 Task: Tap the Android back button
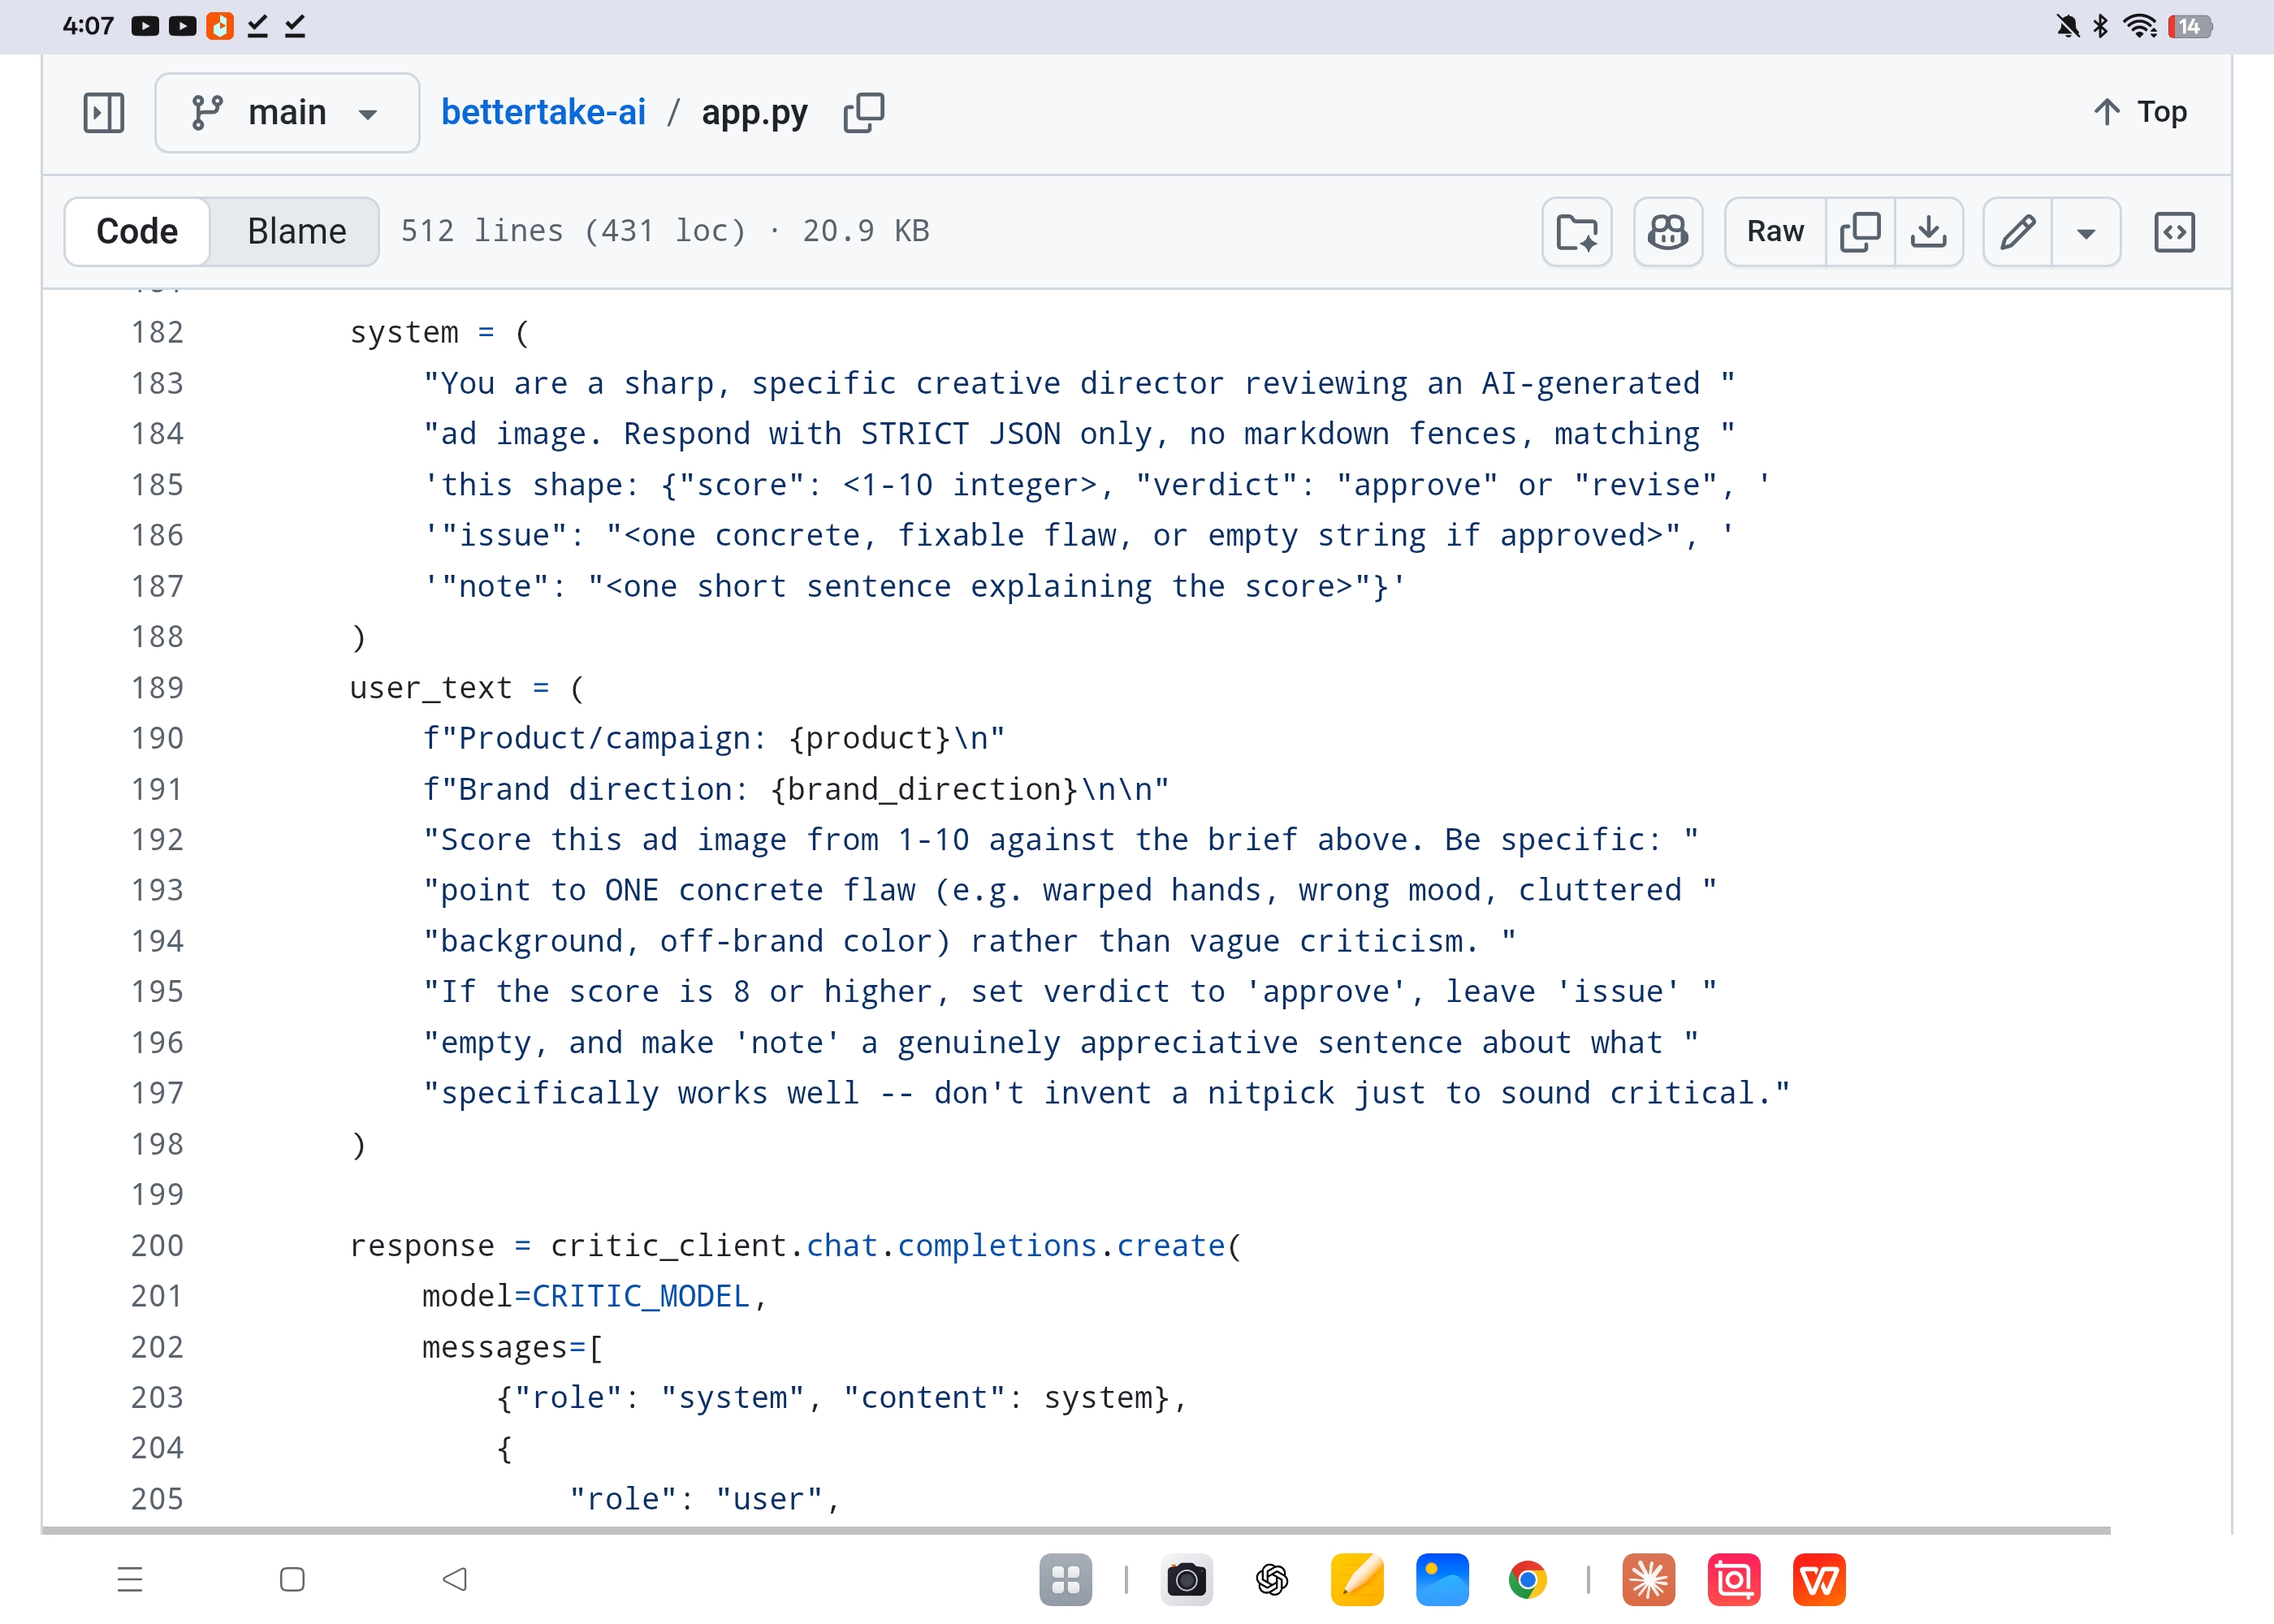[455, 1579]
